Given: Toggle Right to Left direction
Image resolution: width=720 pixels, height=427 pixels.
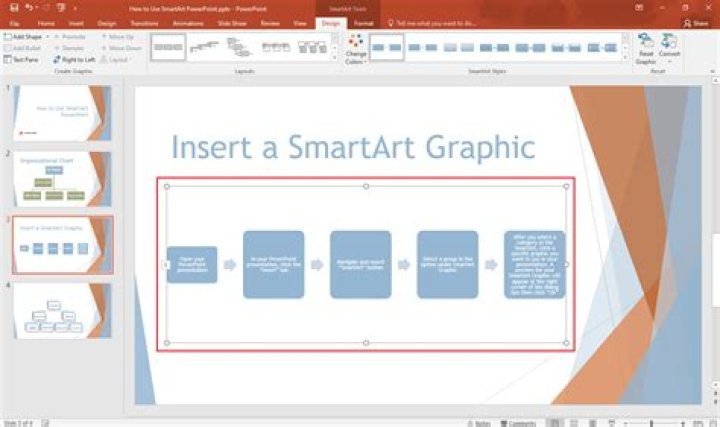Looking at the screenshot, I should (73, 59).
